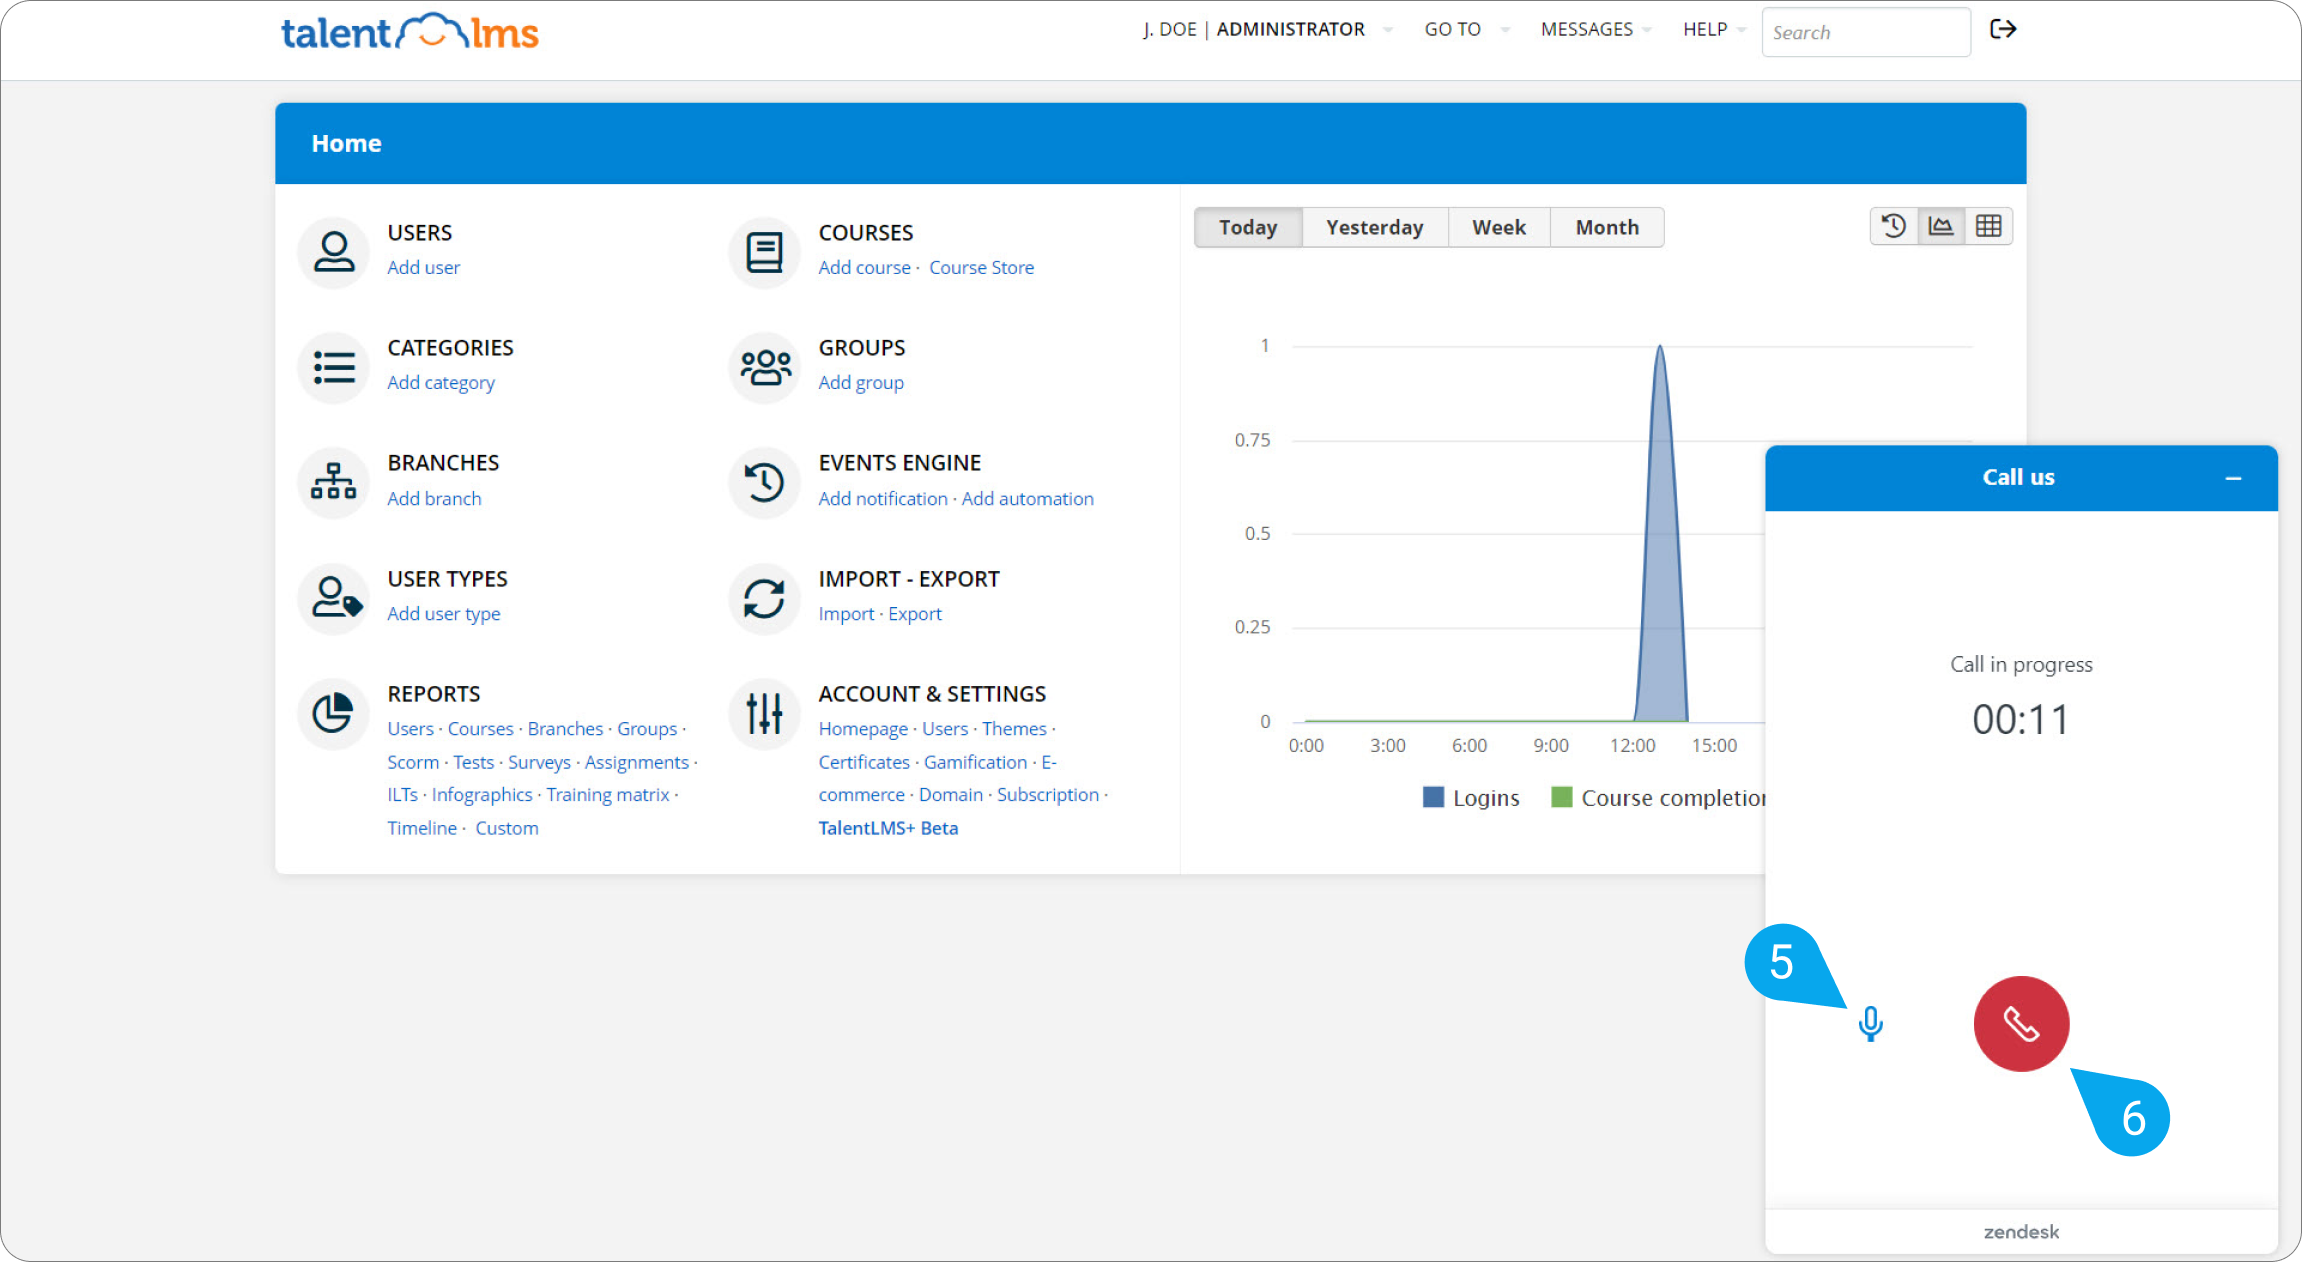The image size is (2302, 1262).
Task: Toggle Course completions legend swatch
Action: tap(1561, 797)
